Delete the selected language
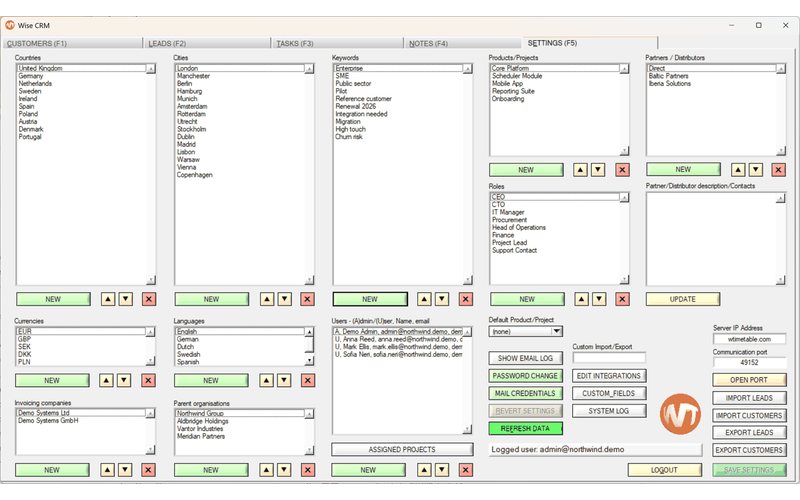 click(308, 380)
